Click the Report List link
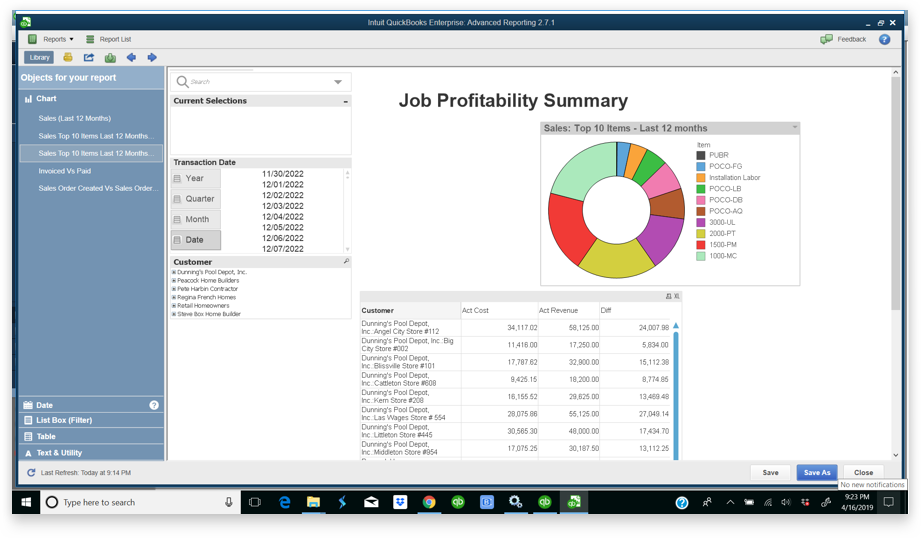 point(115,39)
